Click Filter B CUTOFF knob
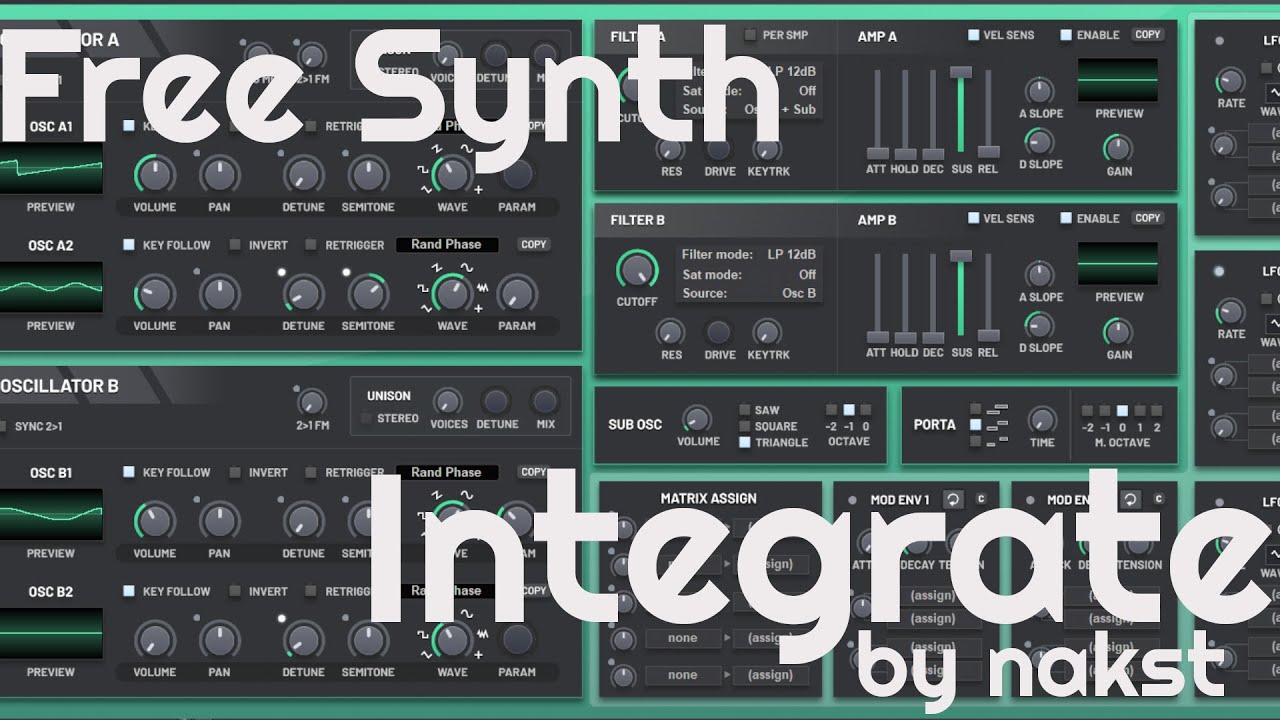The image size is (1280, 720). point(637,268)
